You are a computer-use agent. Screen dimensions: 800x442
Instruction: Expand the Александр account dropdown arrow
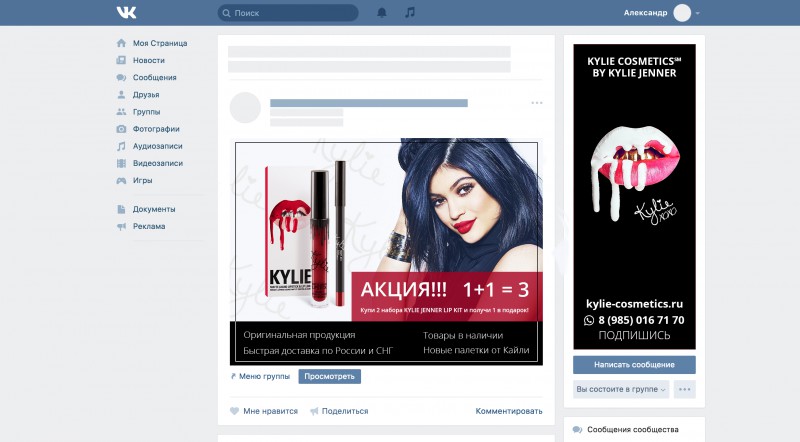pyautogui.click(x=697, y=13)
